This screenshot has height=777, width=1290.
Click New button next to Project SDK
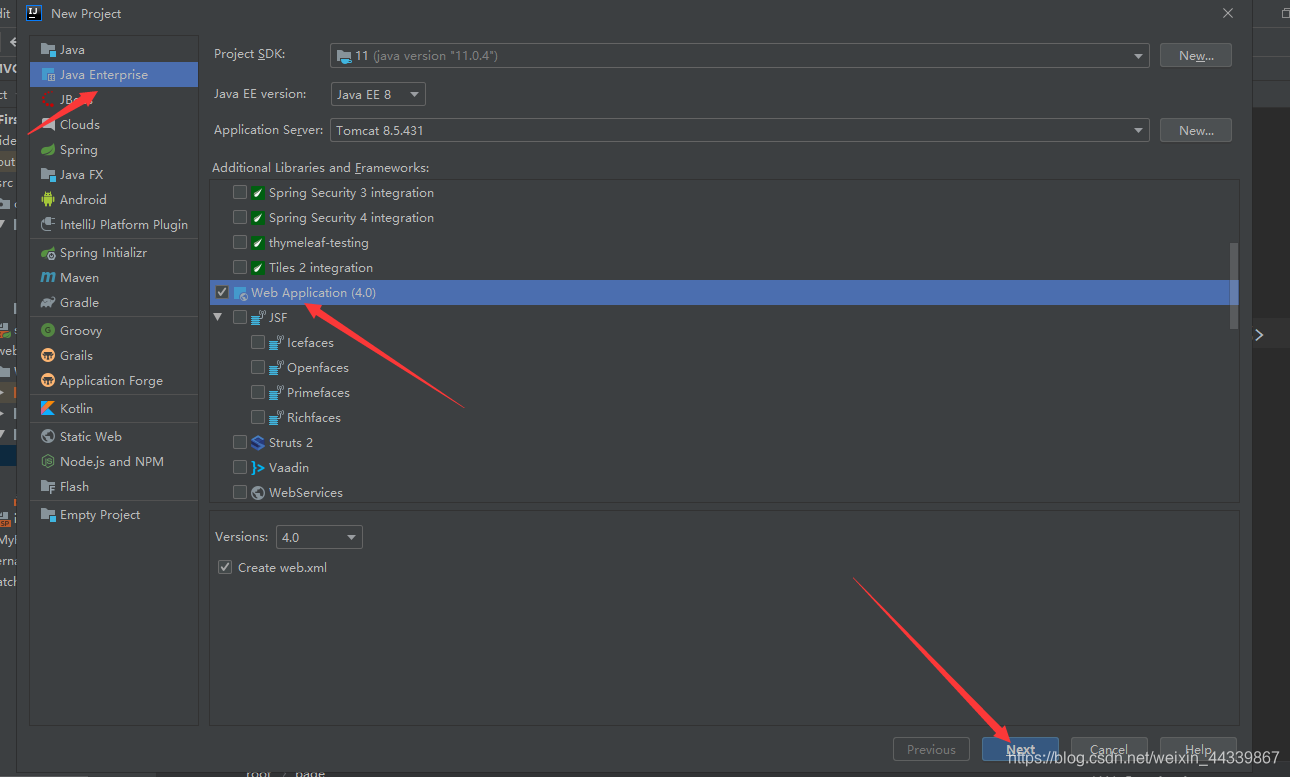(1196, 56)
